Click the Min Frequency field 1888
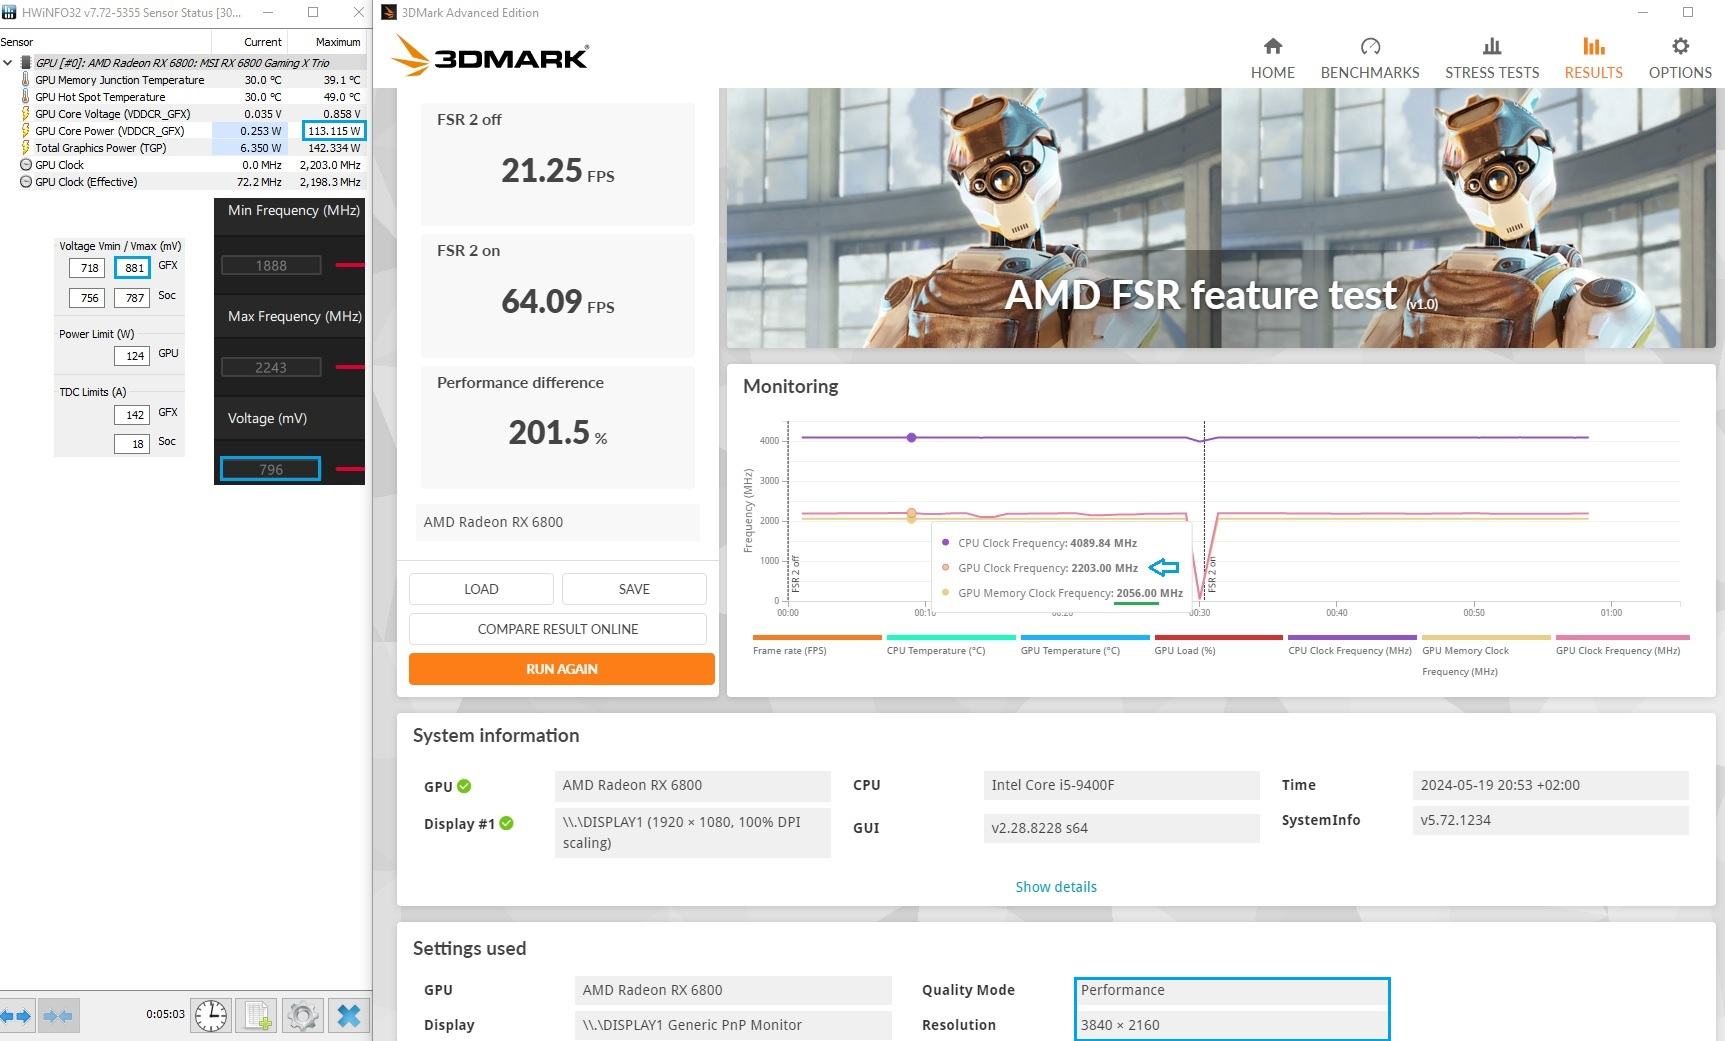The image size is (1725, 1041). coord(271,265)
